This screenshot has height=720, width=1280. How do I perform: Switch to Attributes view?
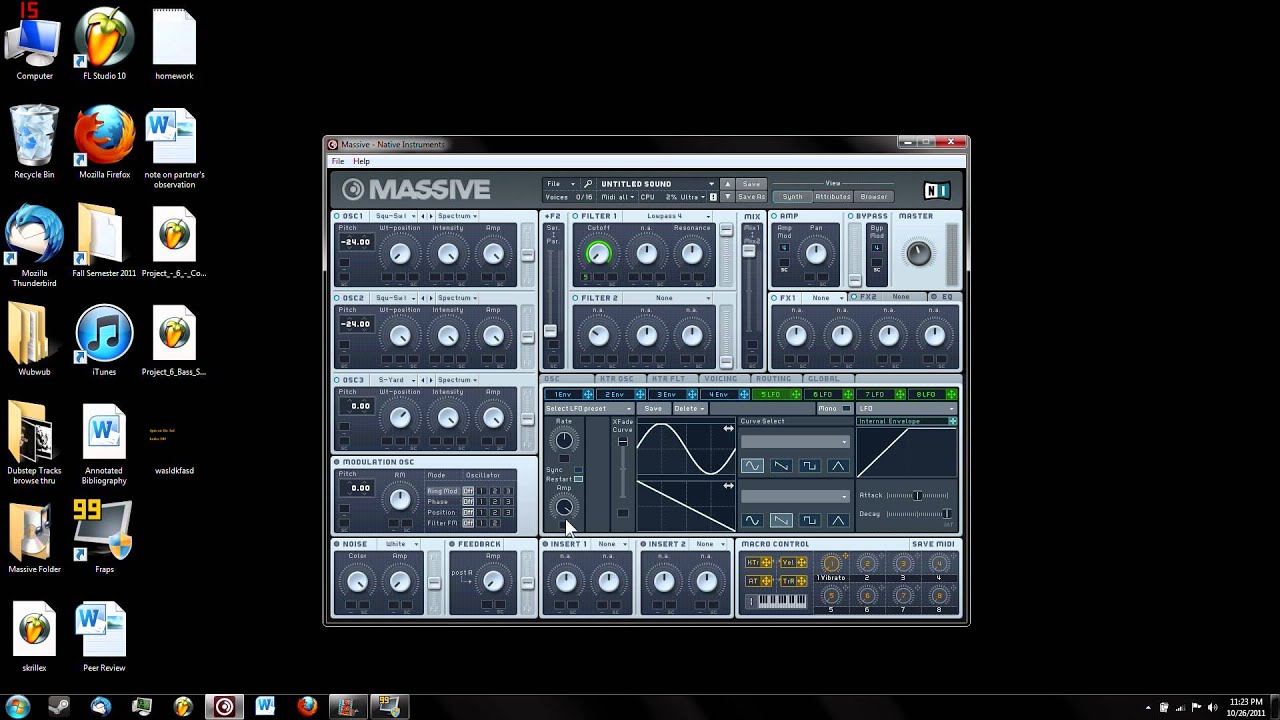[832, 197]
